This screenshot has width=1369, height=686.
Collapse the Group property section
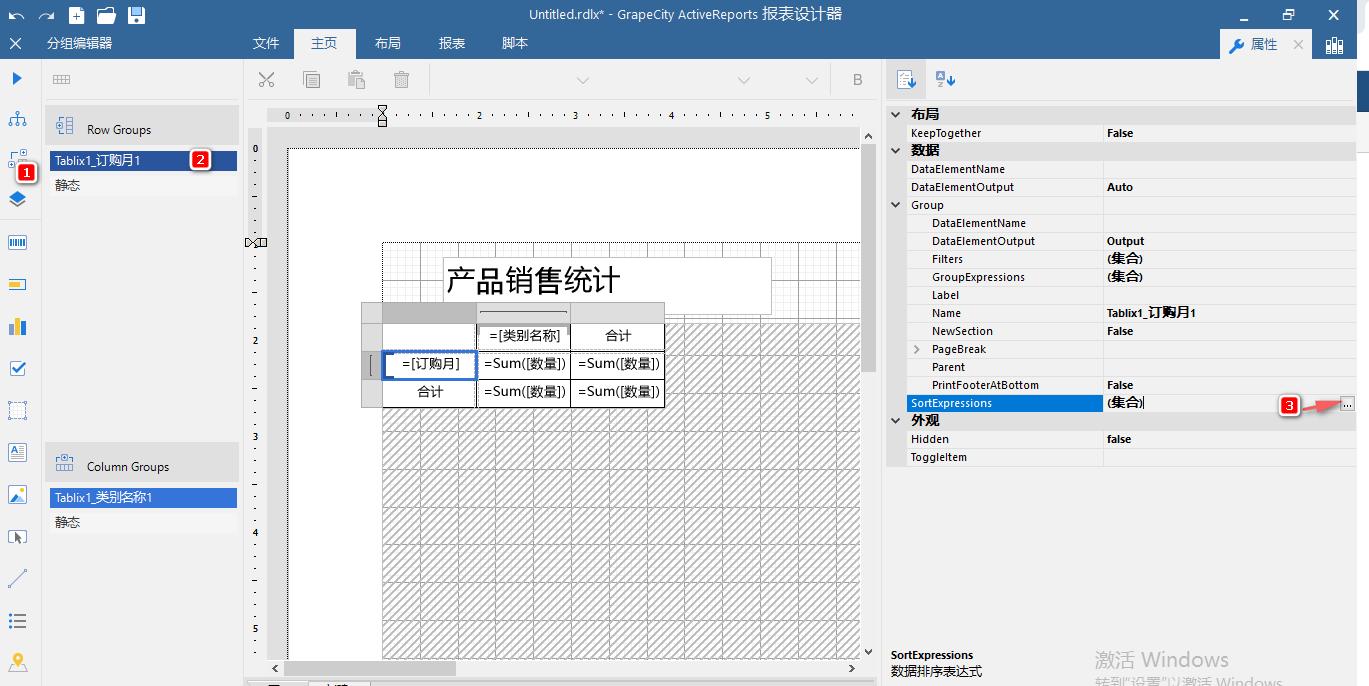pyautogui.click(x=895, y=204)
